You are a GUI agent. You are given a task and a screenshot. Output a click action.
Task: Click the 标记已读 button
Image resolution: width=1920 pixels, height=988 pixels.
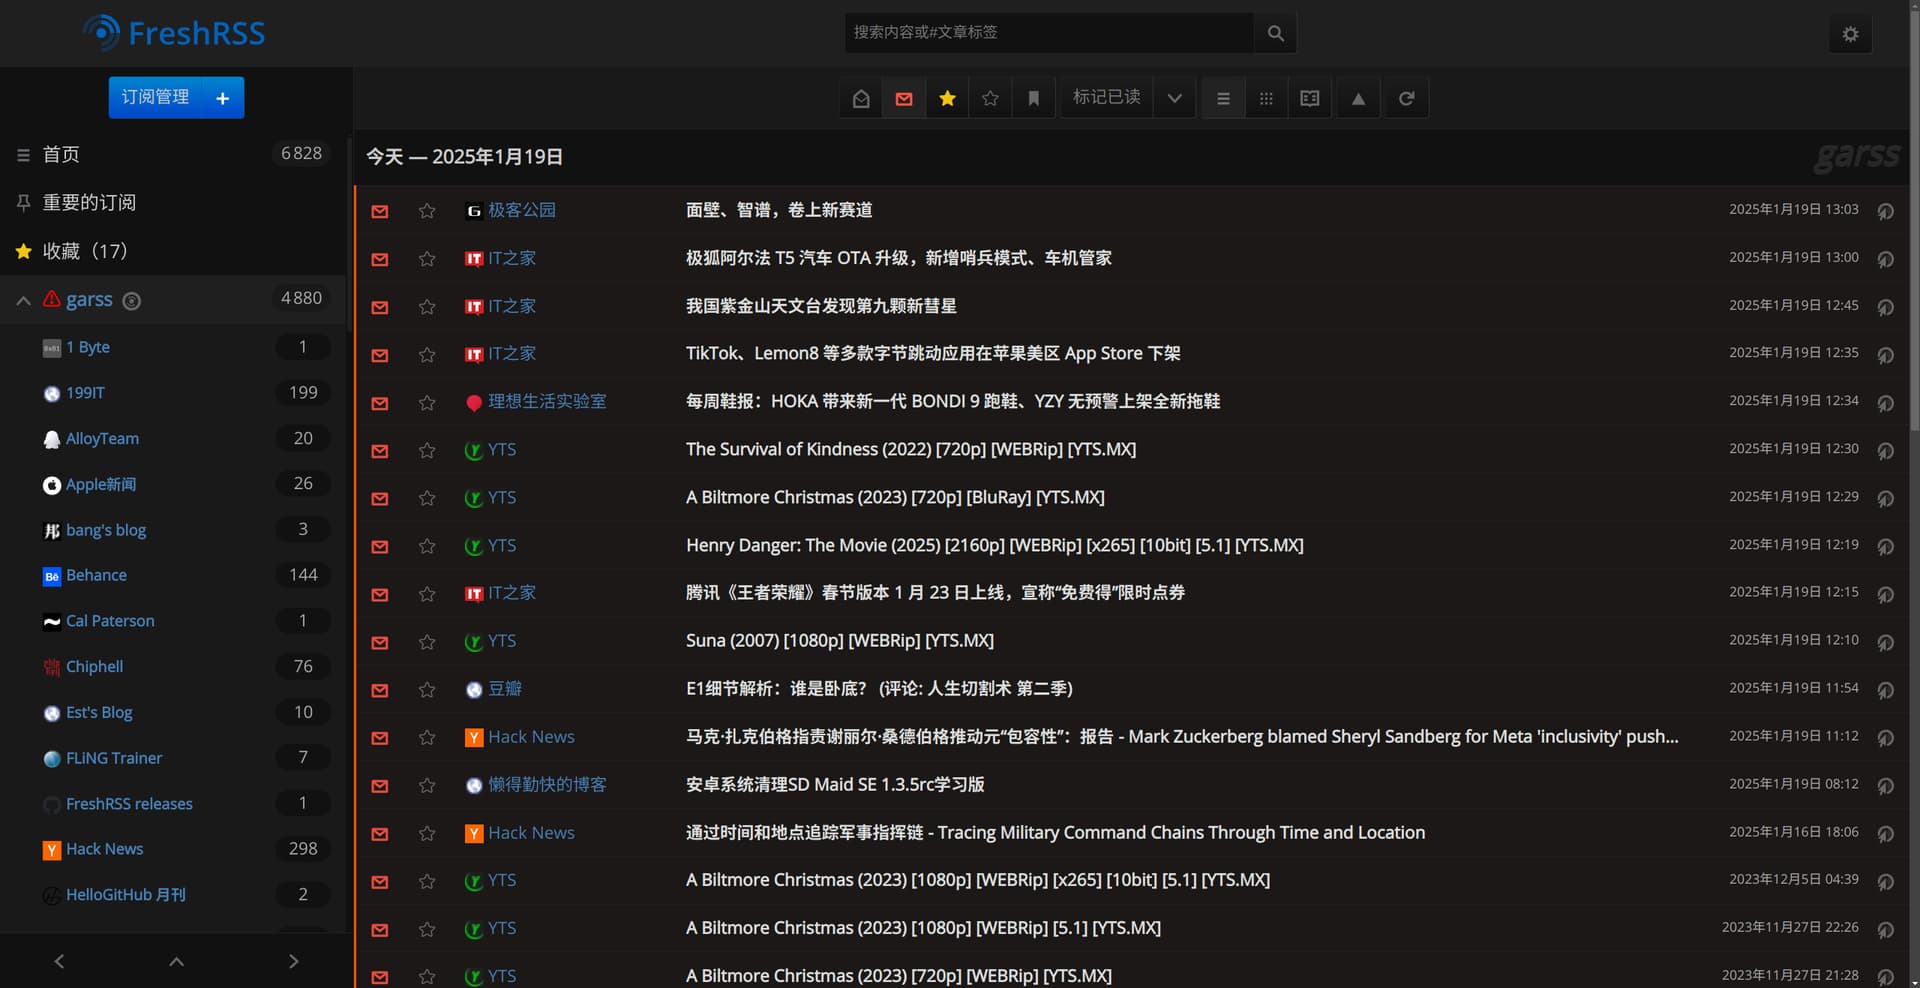1106,98
